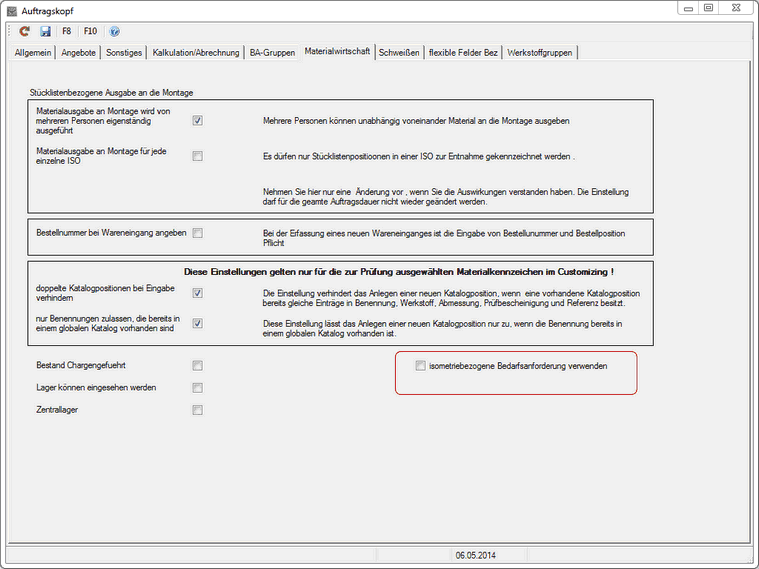Check the Zentrallager option

tap(198, 409)
